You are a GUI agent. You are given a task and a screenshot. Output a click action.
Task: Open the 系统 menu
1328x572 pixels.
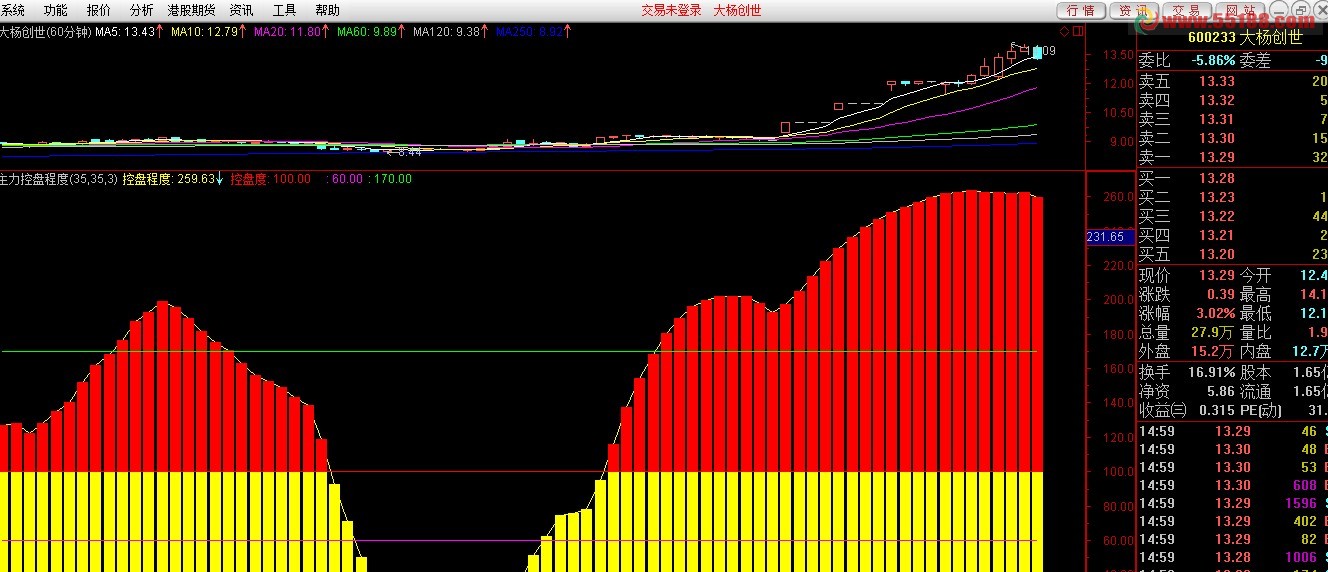tap(13, 10)
